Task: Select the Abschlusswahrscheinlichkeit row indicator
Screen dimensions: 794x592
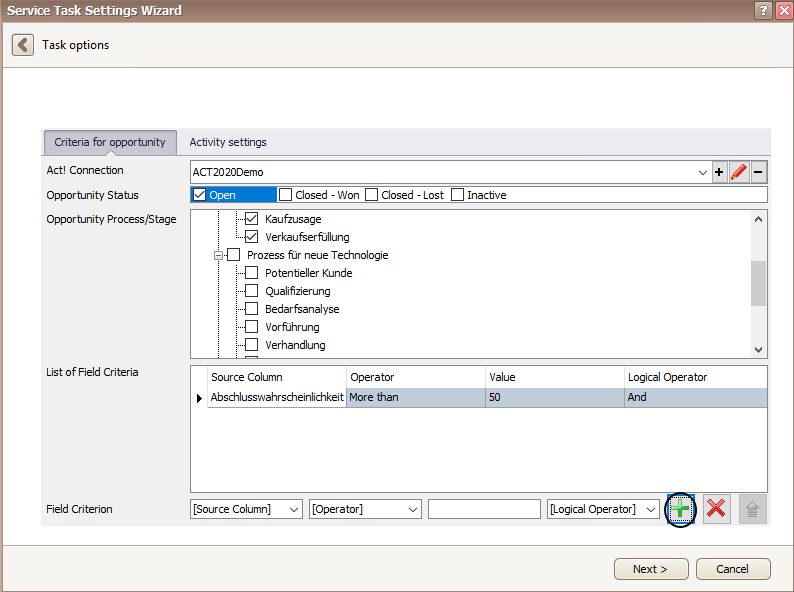Action: pos(200,398)
